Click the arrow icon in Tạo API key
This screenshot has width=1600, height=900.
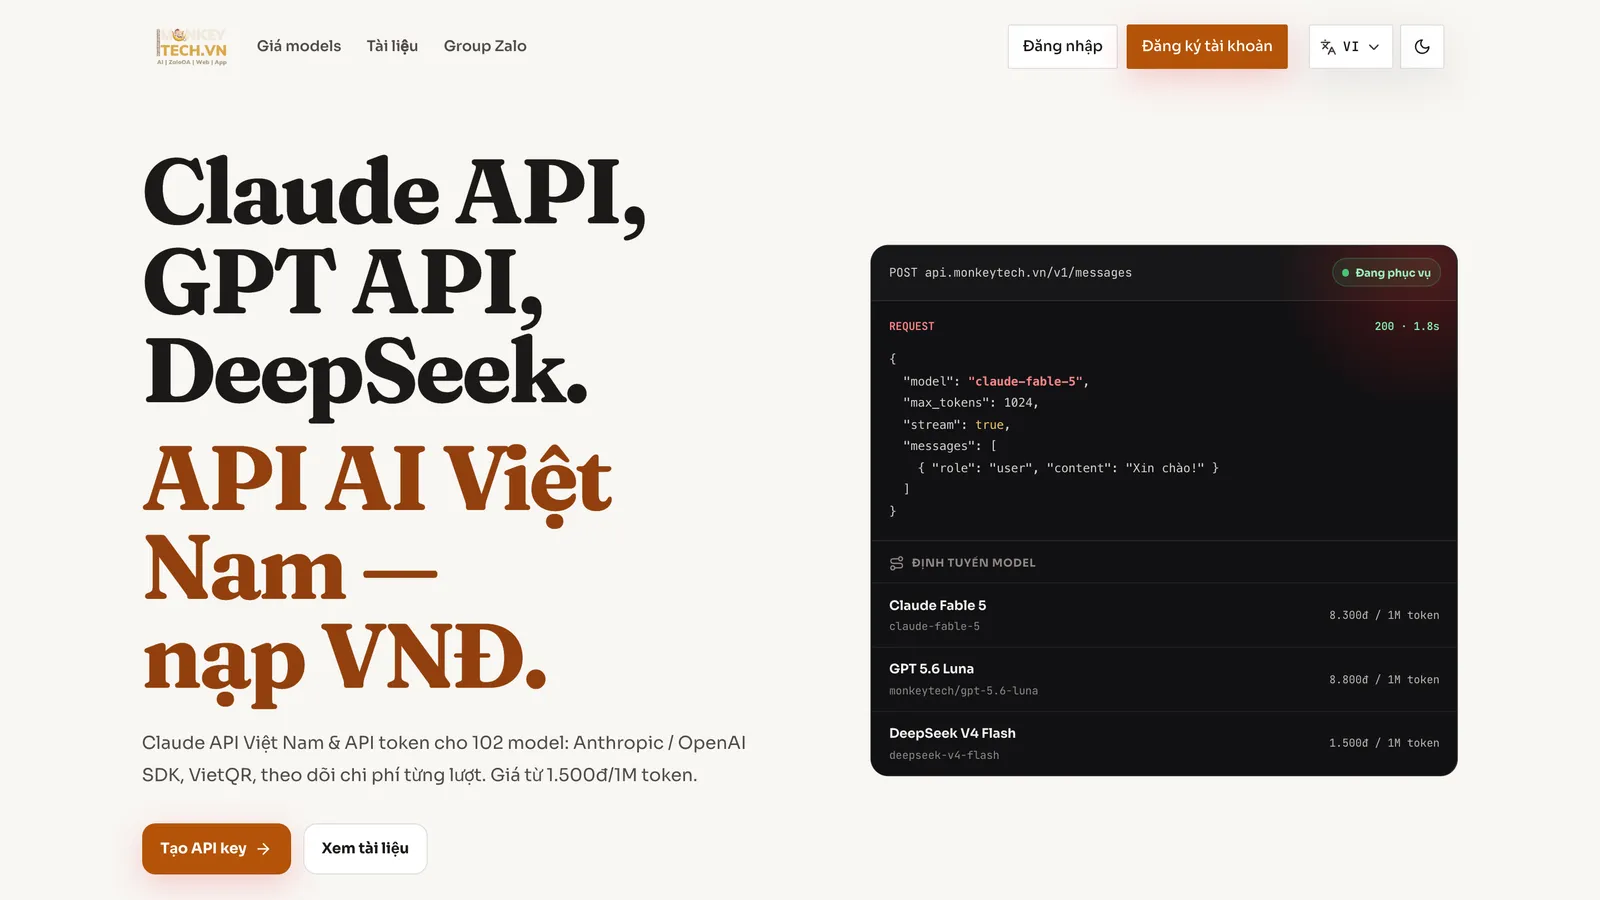click(264, 849)
